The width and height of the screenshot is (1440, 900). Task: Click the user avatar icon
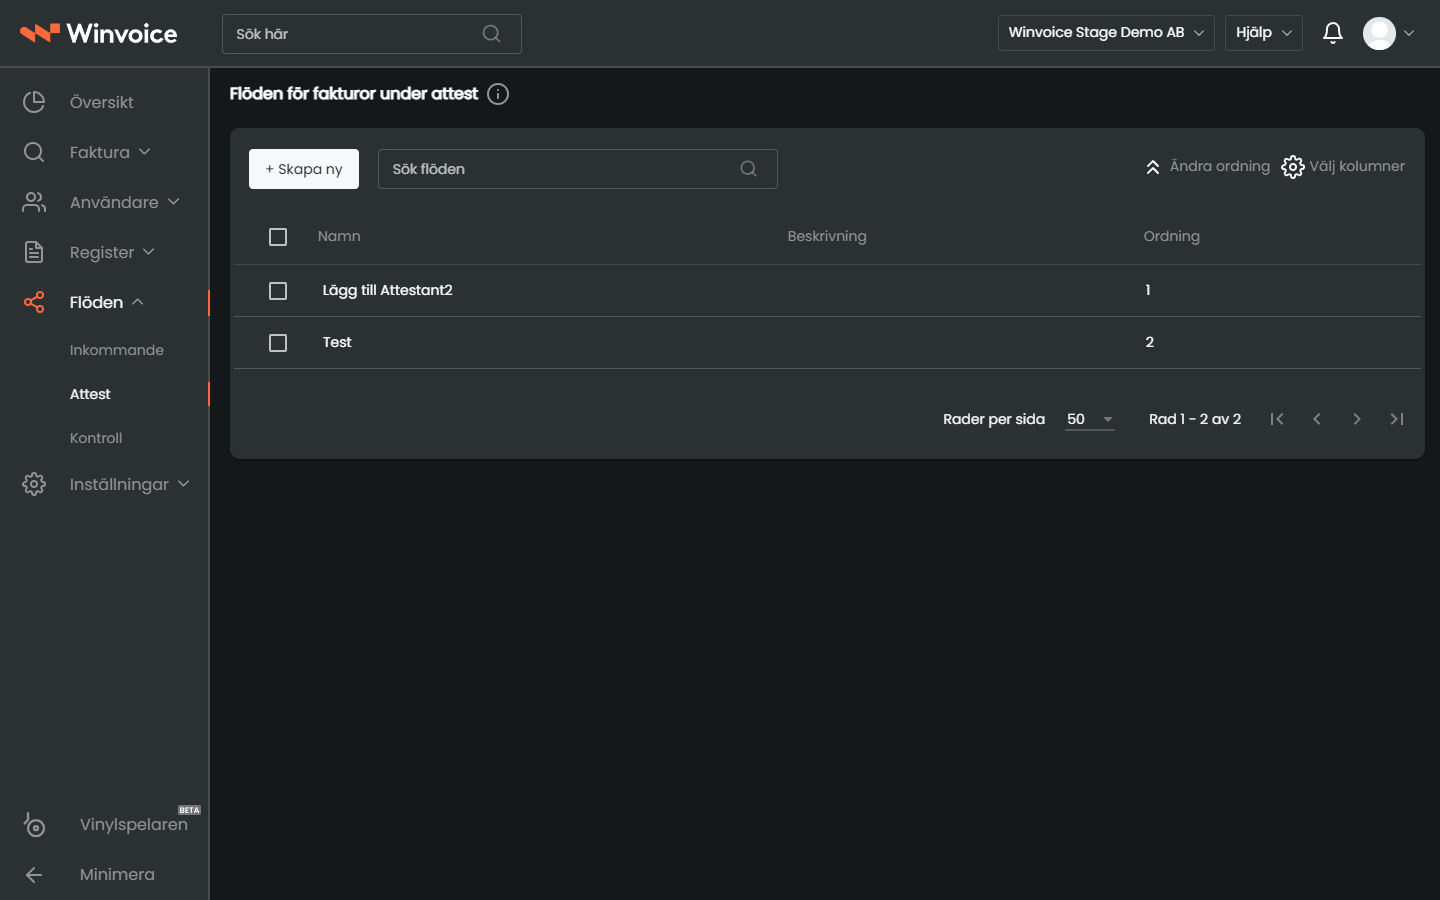[x=1379, y=33]
